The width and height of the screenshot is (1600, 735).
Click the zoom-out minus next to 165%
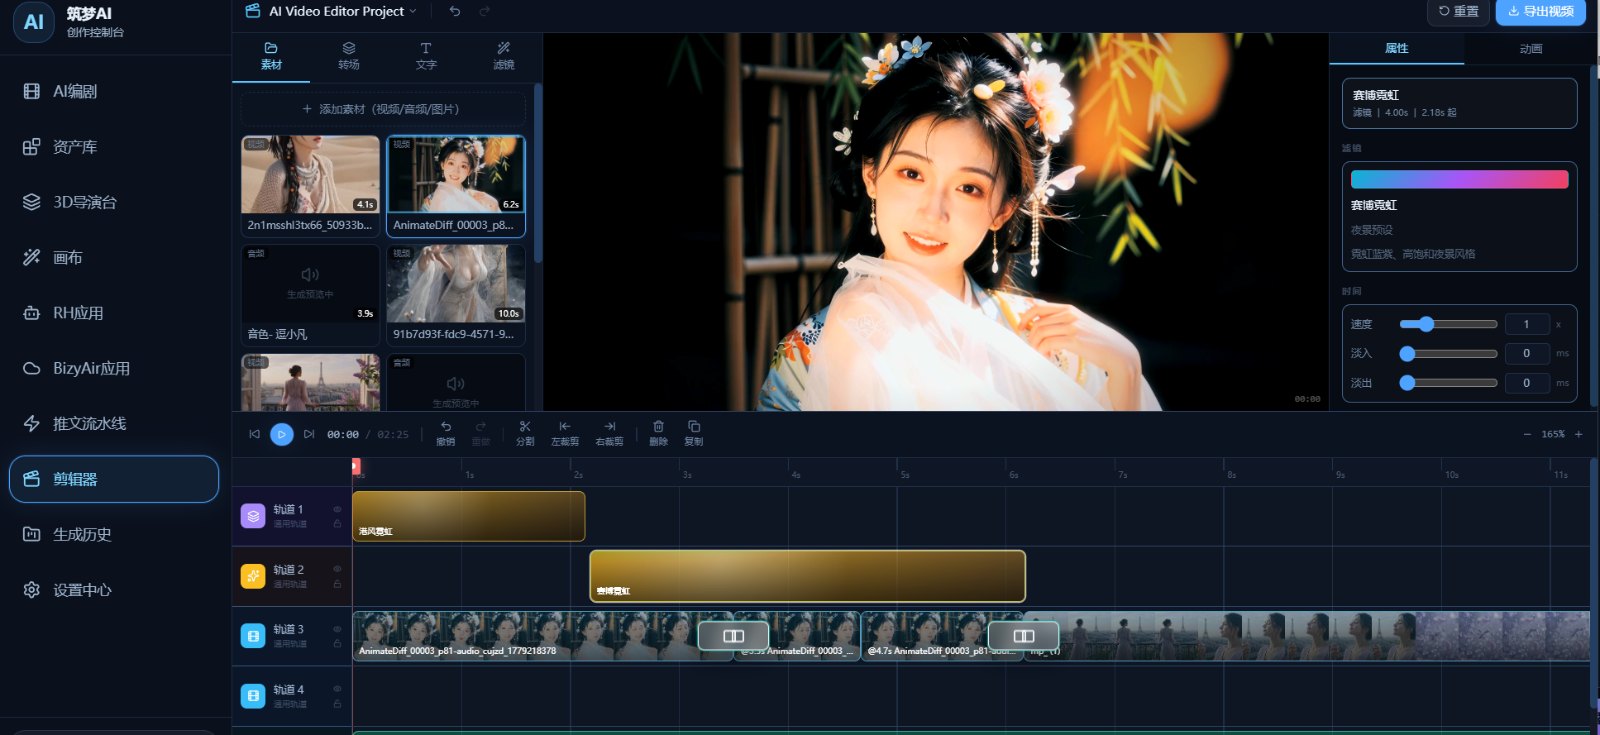1527,434
